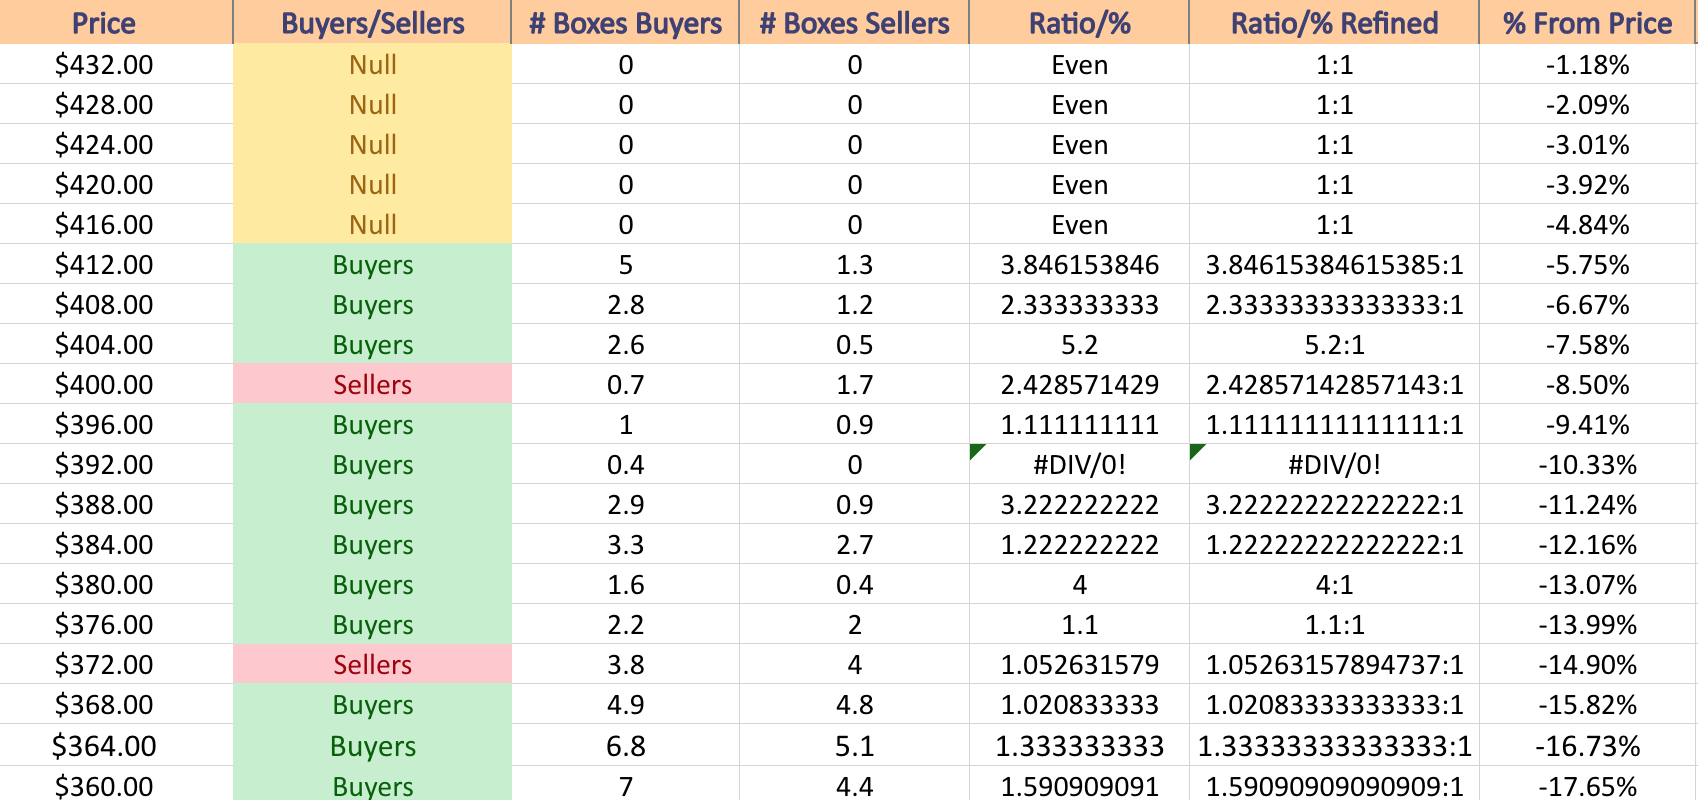Click the 4.8 boxes sellers cell
1698x800 pixels.
(854, 705)
